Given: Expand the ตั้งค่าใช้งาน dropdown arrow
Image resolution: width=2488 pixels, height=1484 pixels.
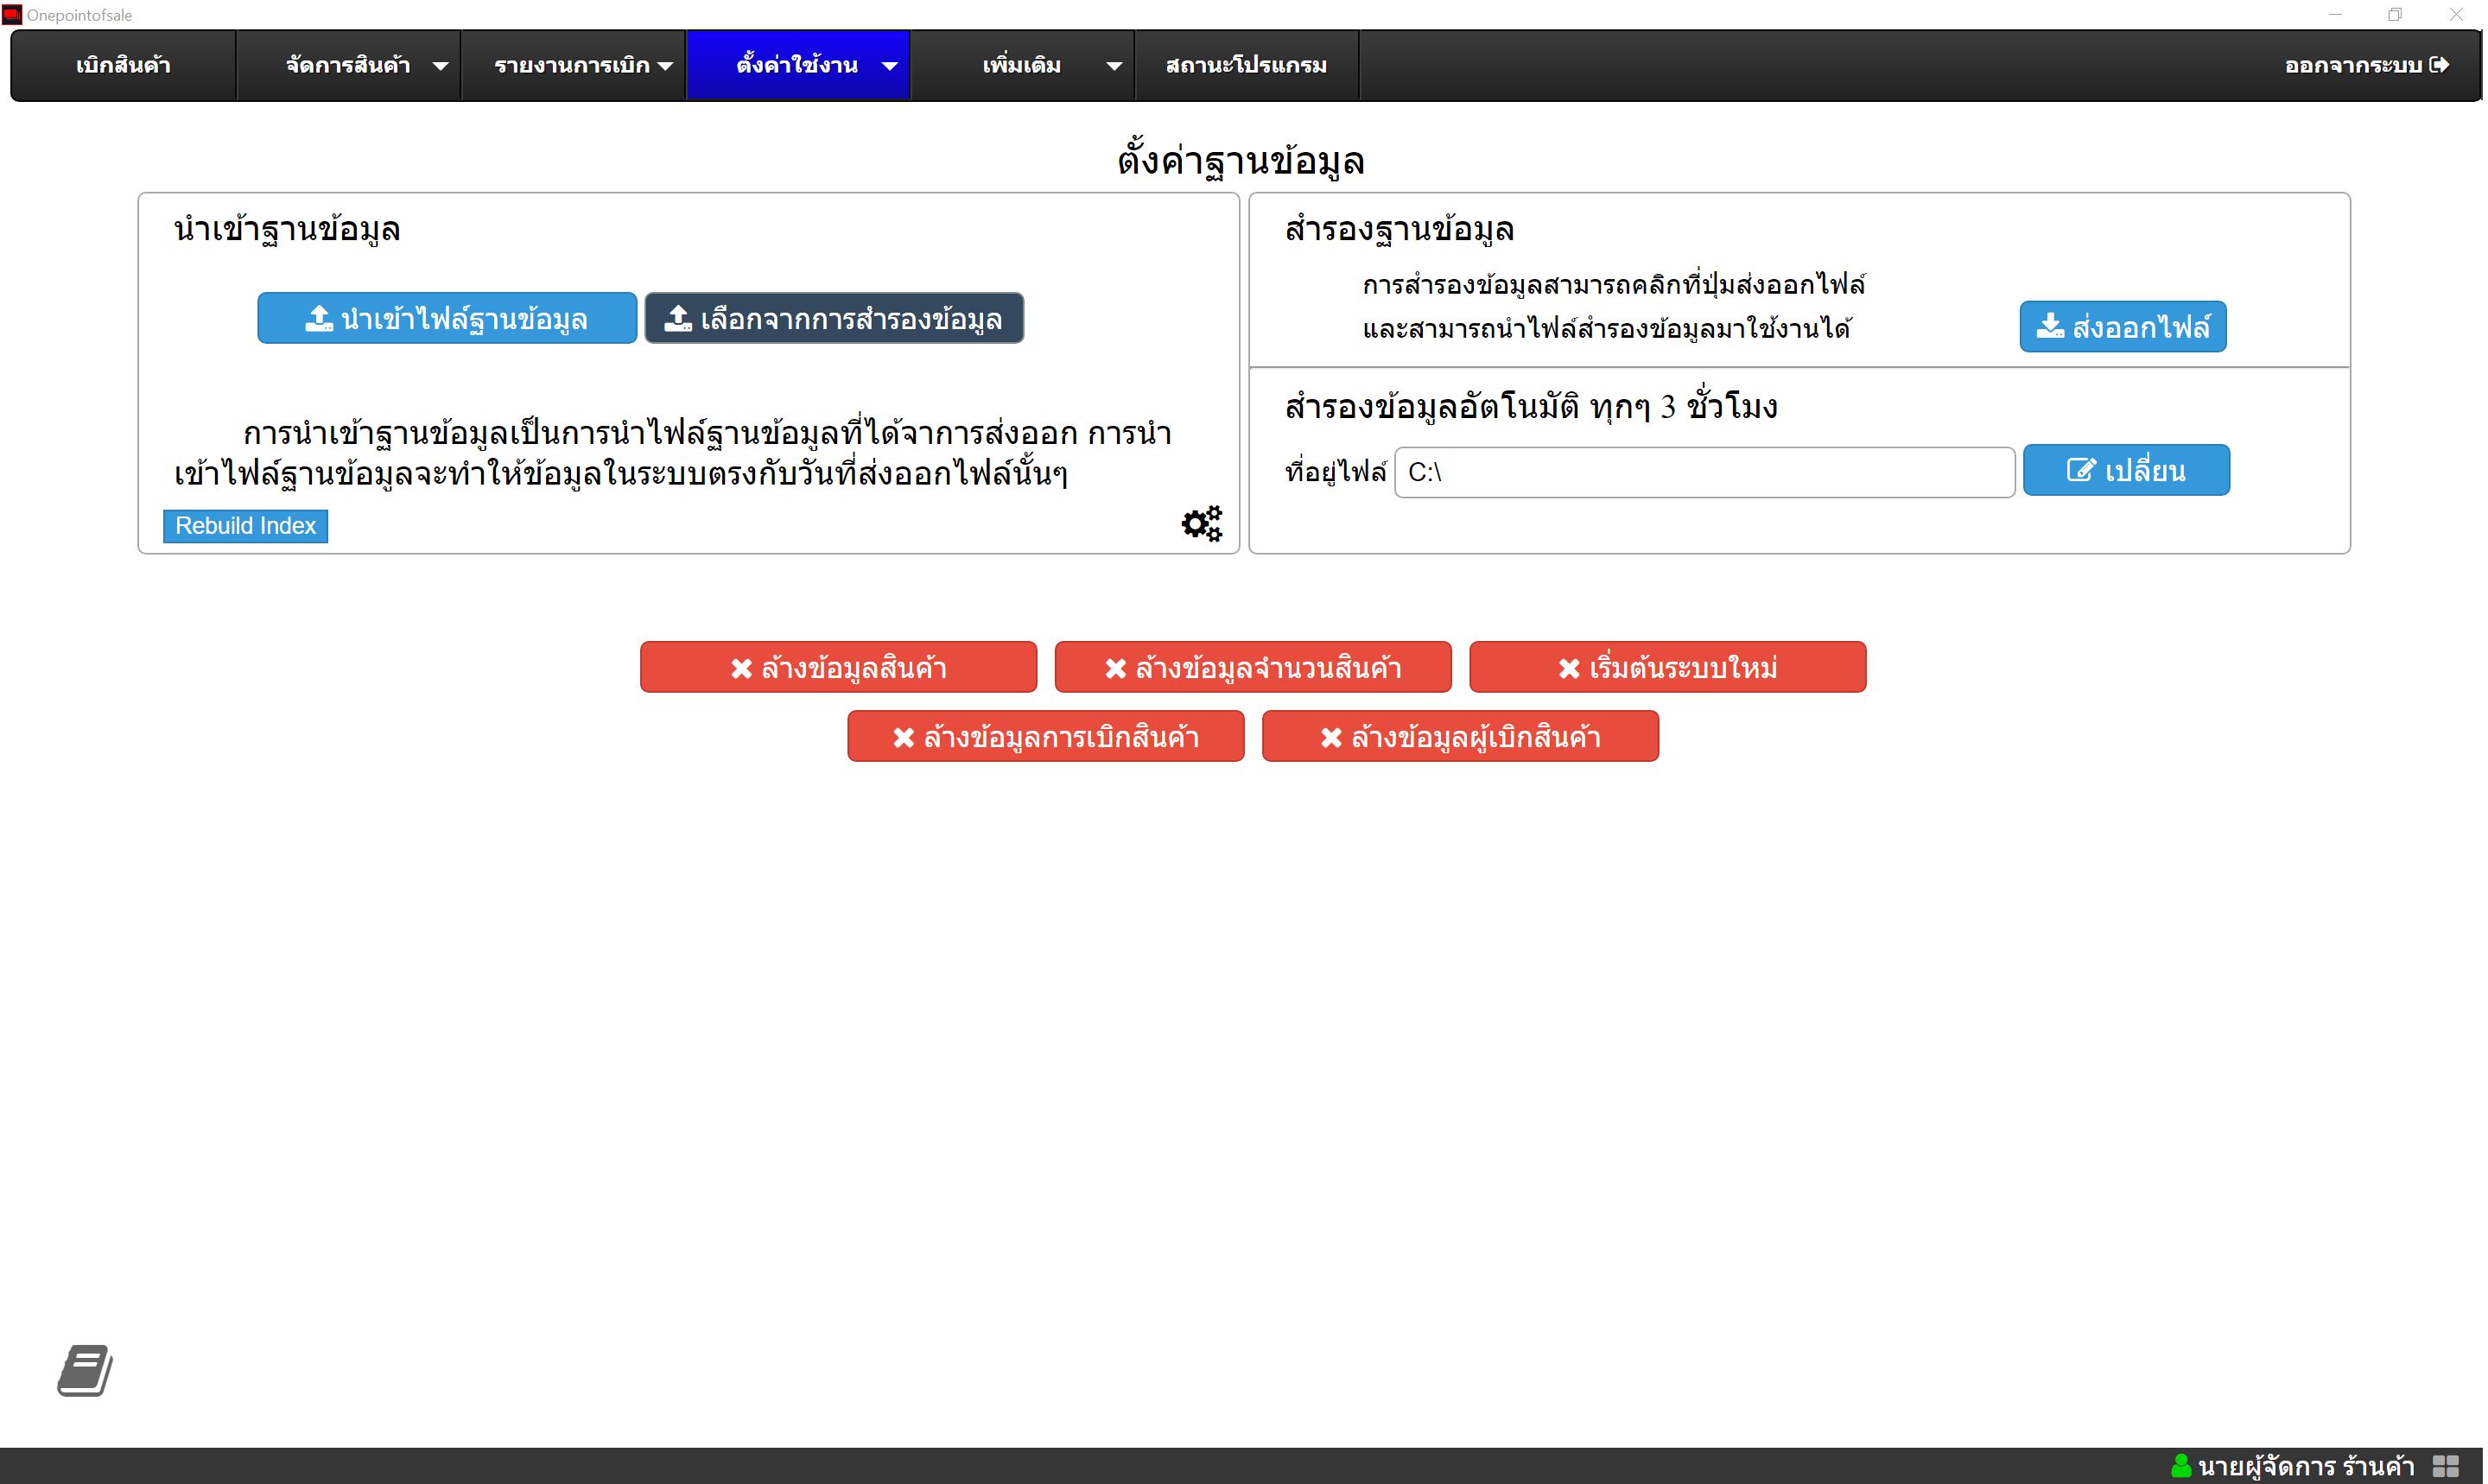Looking at the screenshot, I should [x=889, y=66].
